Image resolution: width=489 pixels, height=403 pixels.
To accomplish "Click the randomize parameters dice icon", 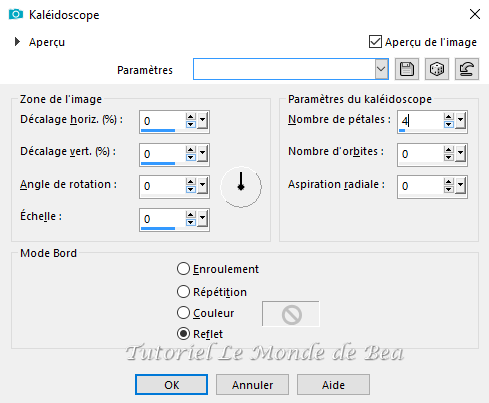I will [x=437, y=69].
